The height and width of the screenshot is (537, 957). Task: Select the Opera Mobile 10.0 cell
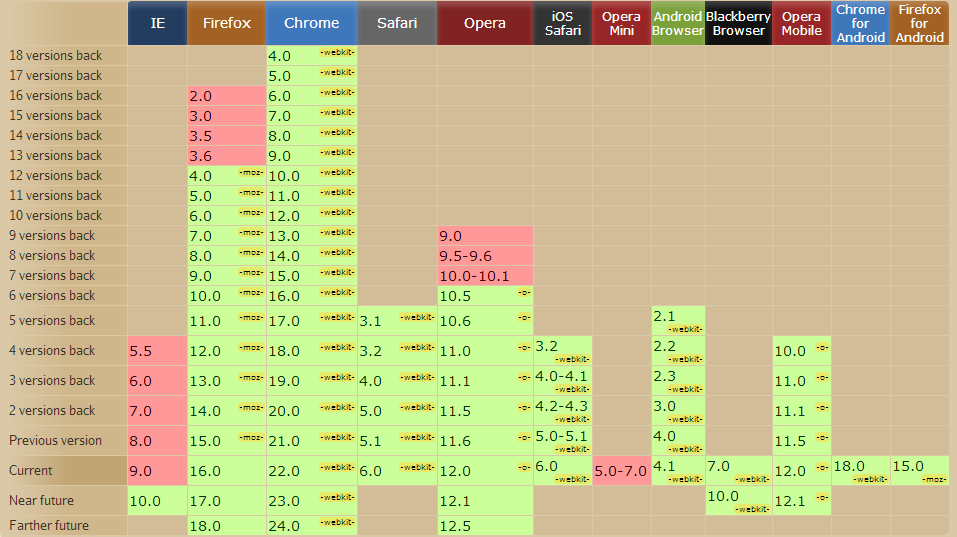(801, 351)
